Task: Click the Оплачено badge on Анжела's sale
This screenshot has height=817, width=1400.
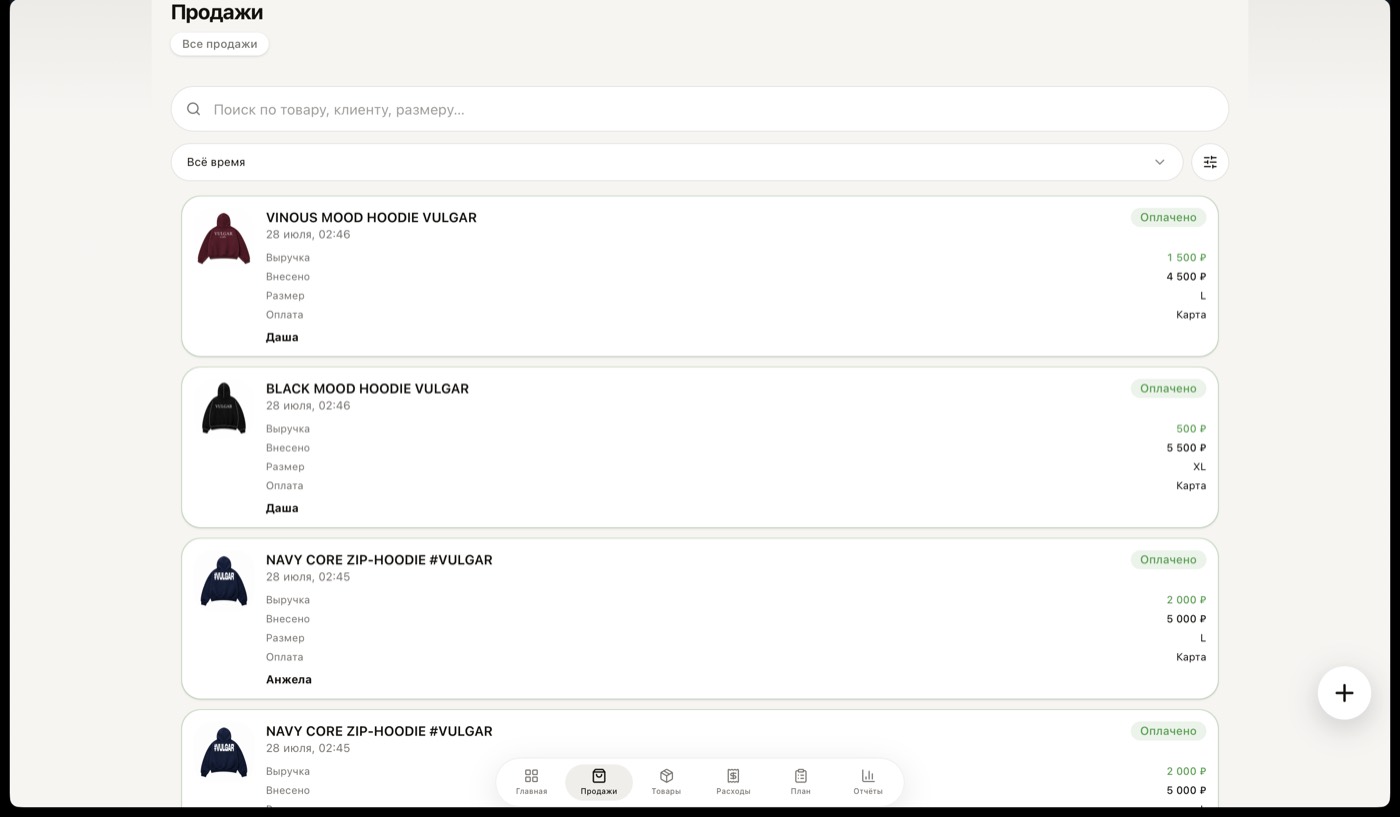Action: click(x=1168, y=560)
